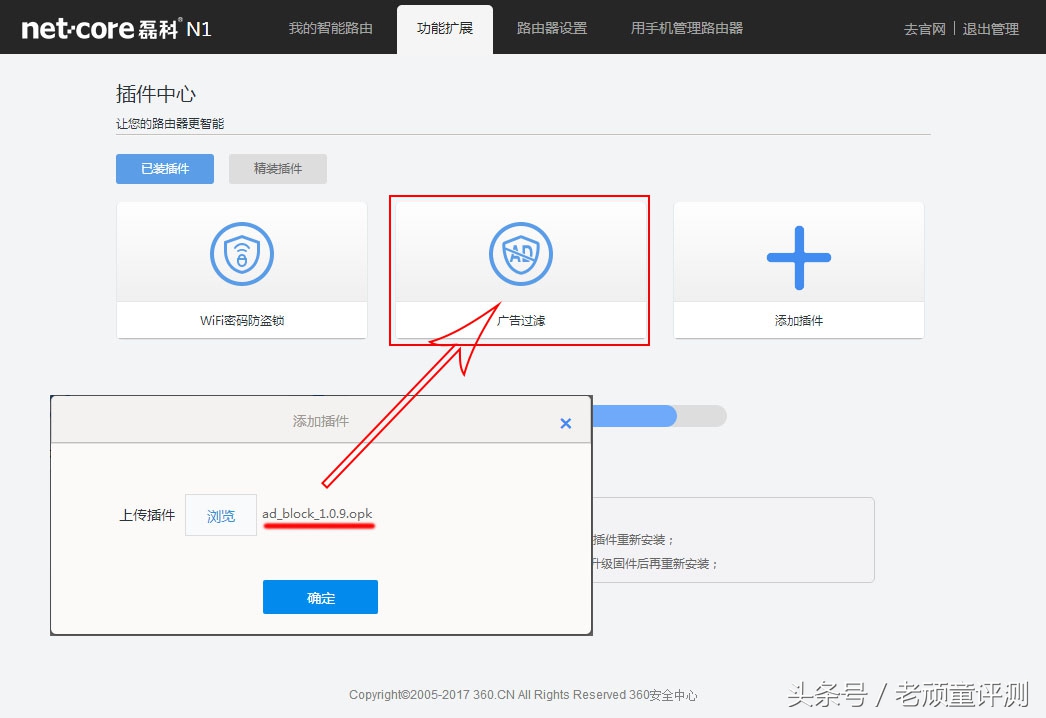This screenshot has height=718, width=1046.
Task: Select the WiFi密码防盗锁 plugin shield icon
Action: pyautogui.click(x=241, y=254)
